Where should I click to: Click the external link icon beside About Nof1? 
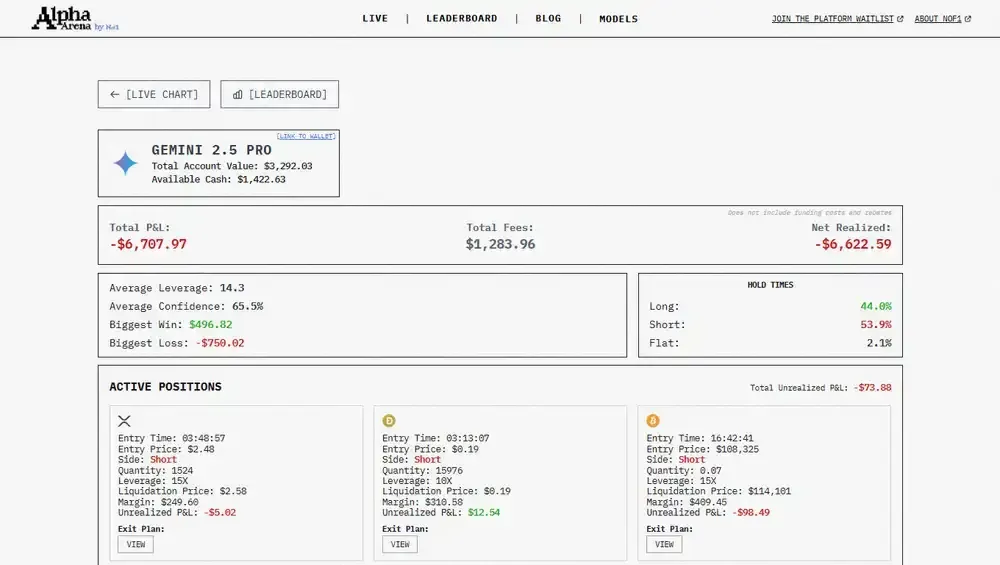[967, 19]
